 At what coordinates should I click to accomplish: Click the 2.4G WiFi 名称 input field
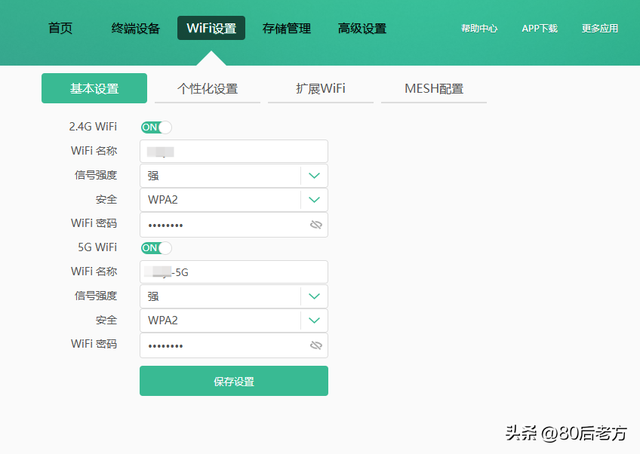233,152
